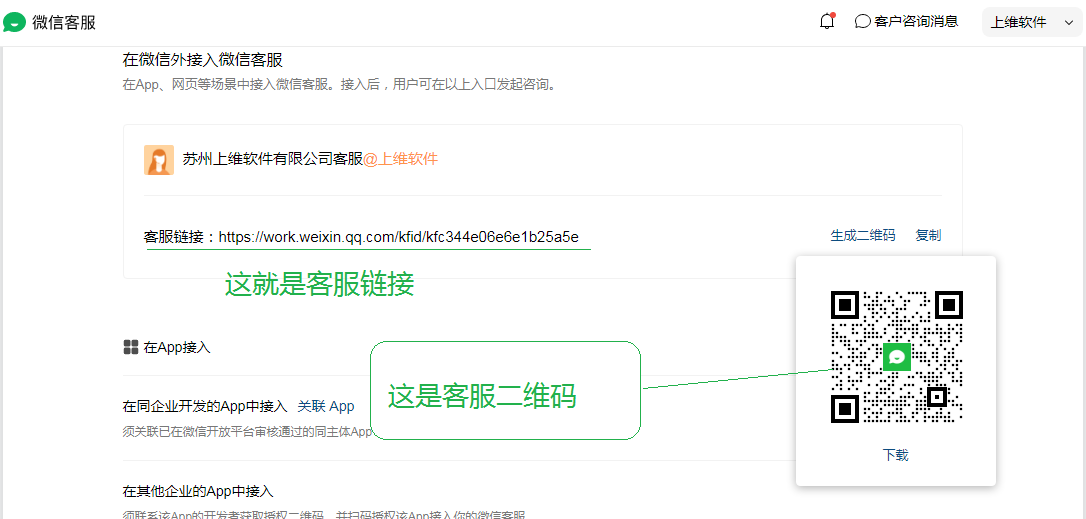This screenshot has height=519, width=1086.
Task: Click the 在同企业开发的App中接入 label
Action: (x=205, y=406)
